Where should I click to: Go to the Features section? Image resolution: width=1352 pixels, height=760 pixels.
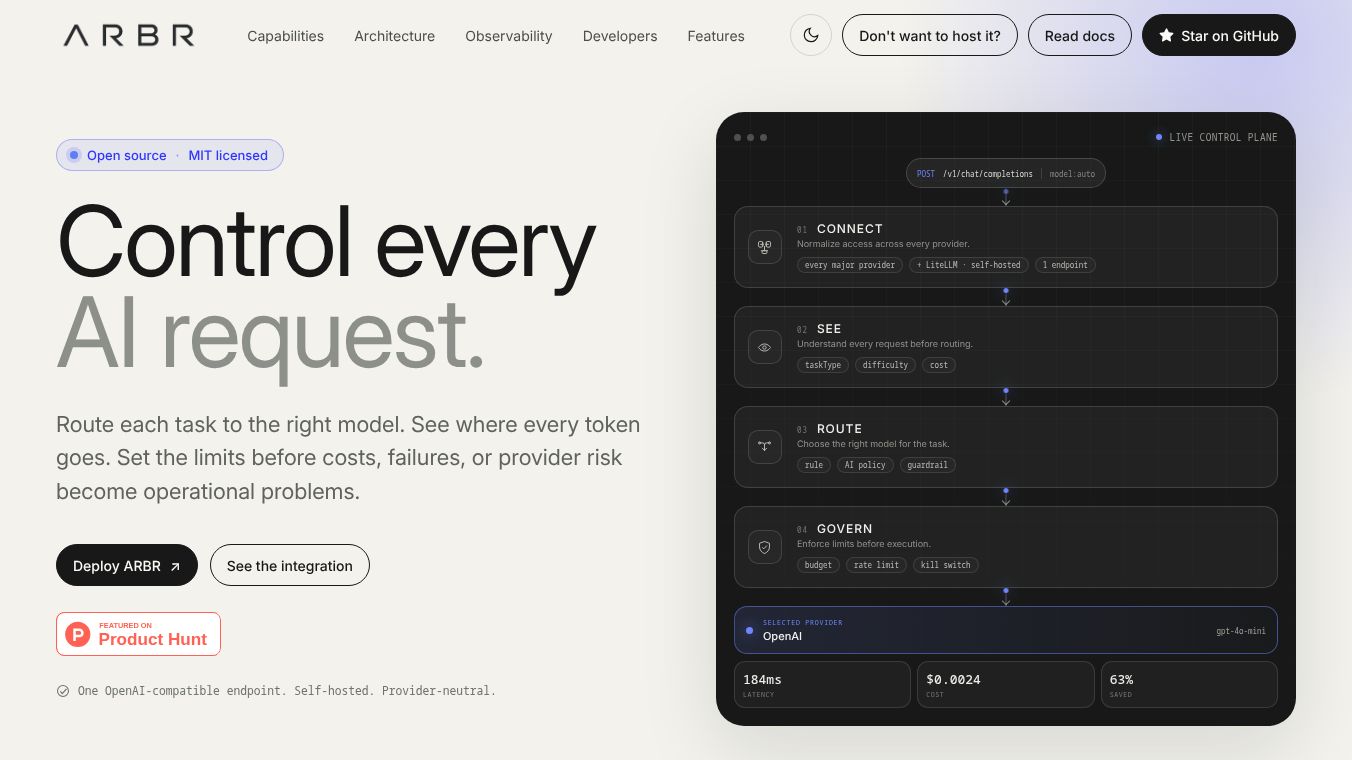tap(716, 36)
